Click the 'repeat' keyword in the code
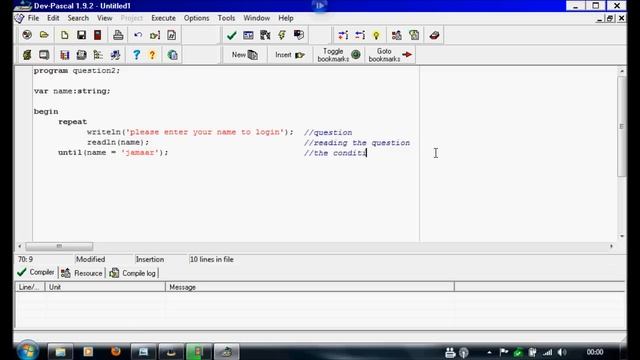 click(x=73, y=122)
